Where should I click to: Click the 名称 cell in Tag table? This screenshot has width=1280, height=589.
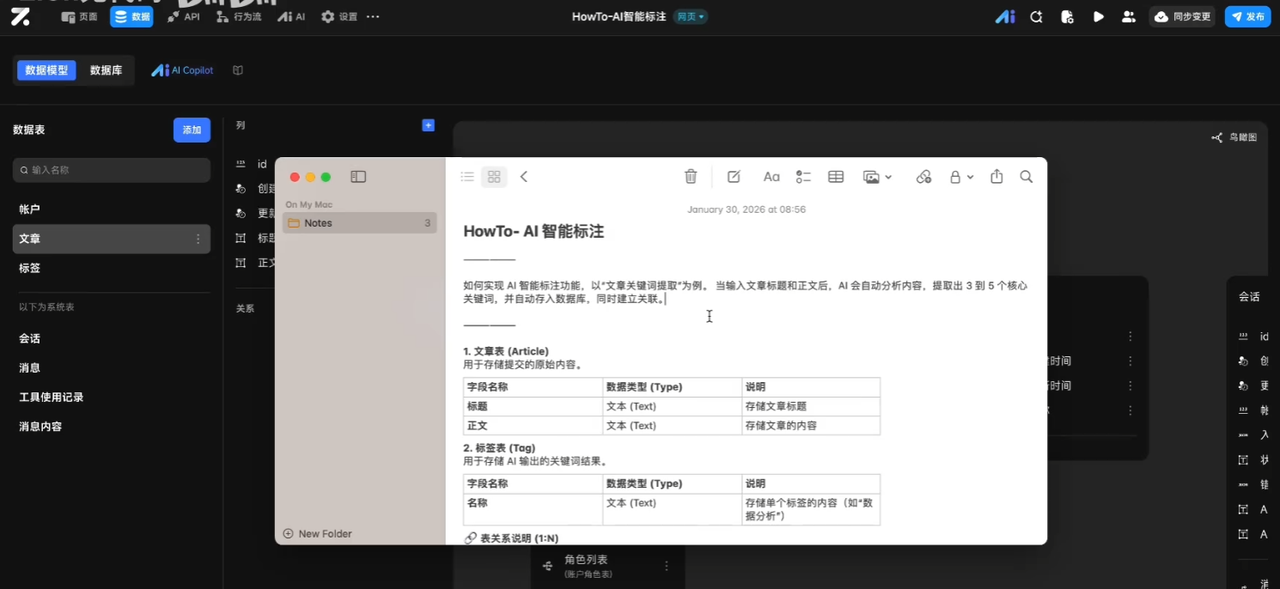click(x=532, y=509)
